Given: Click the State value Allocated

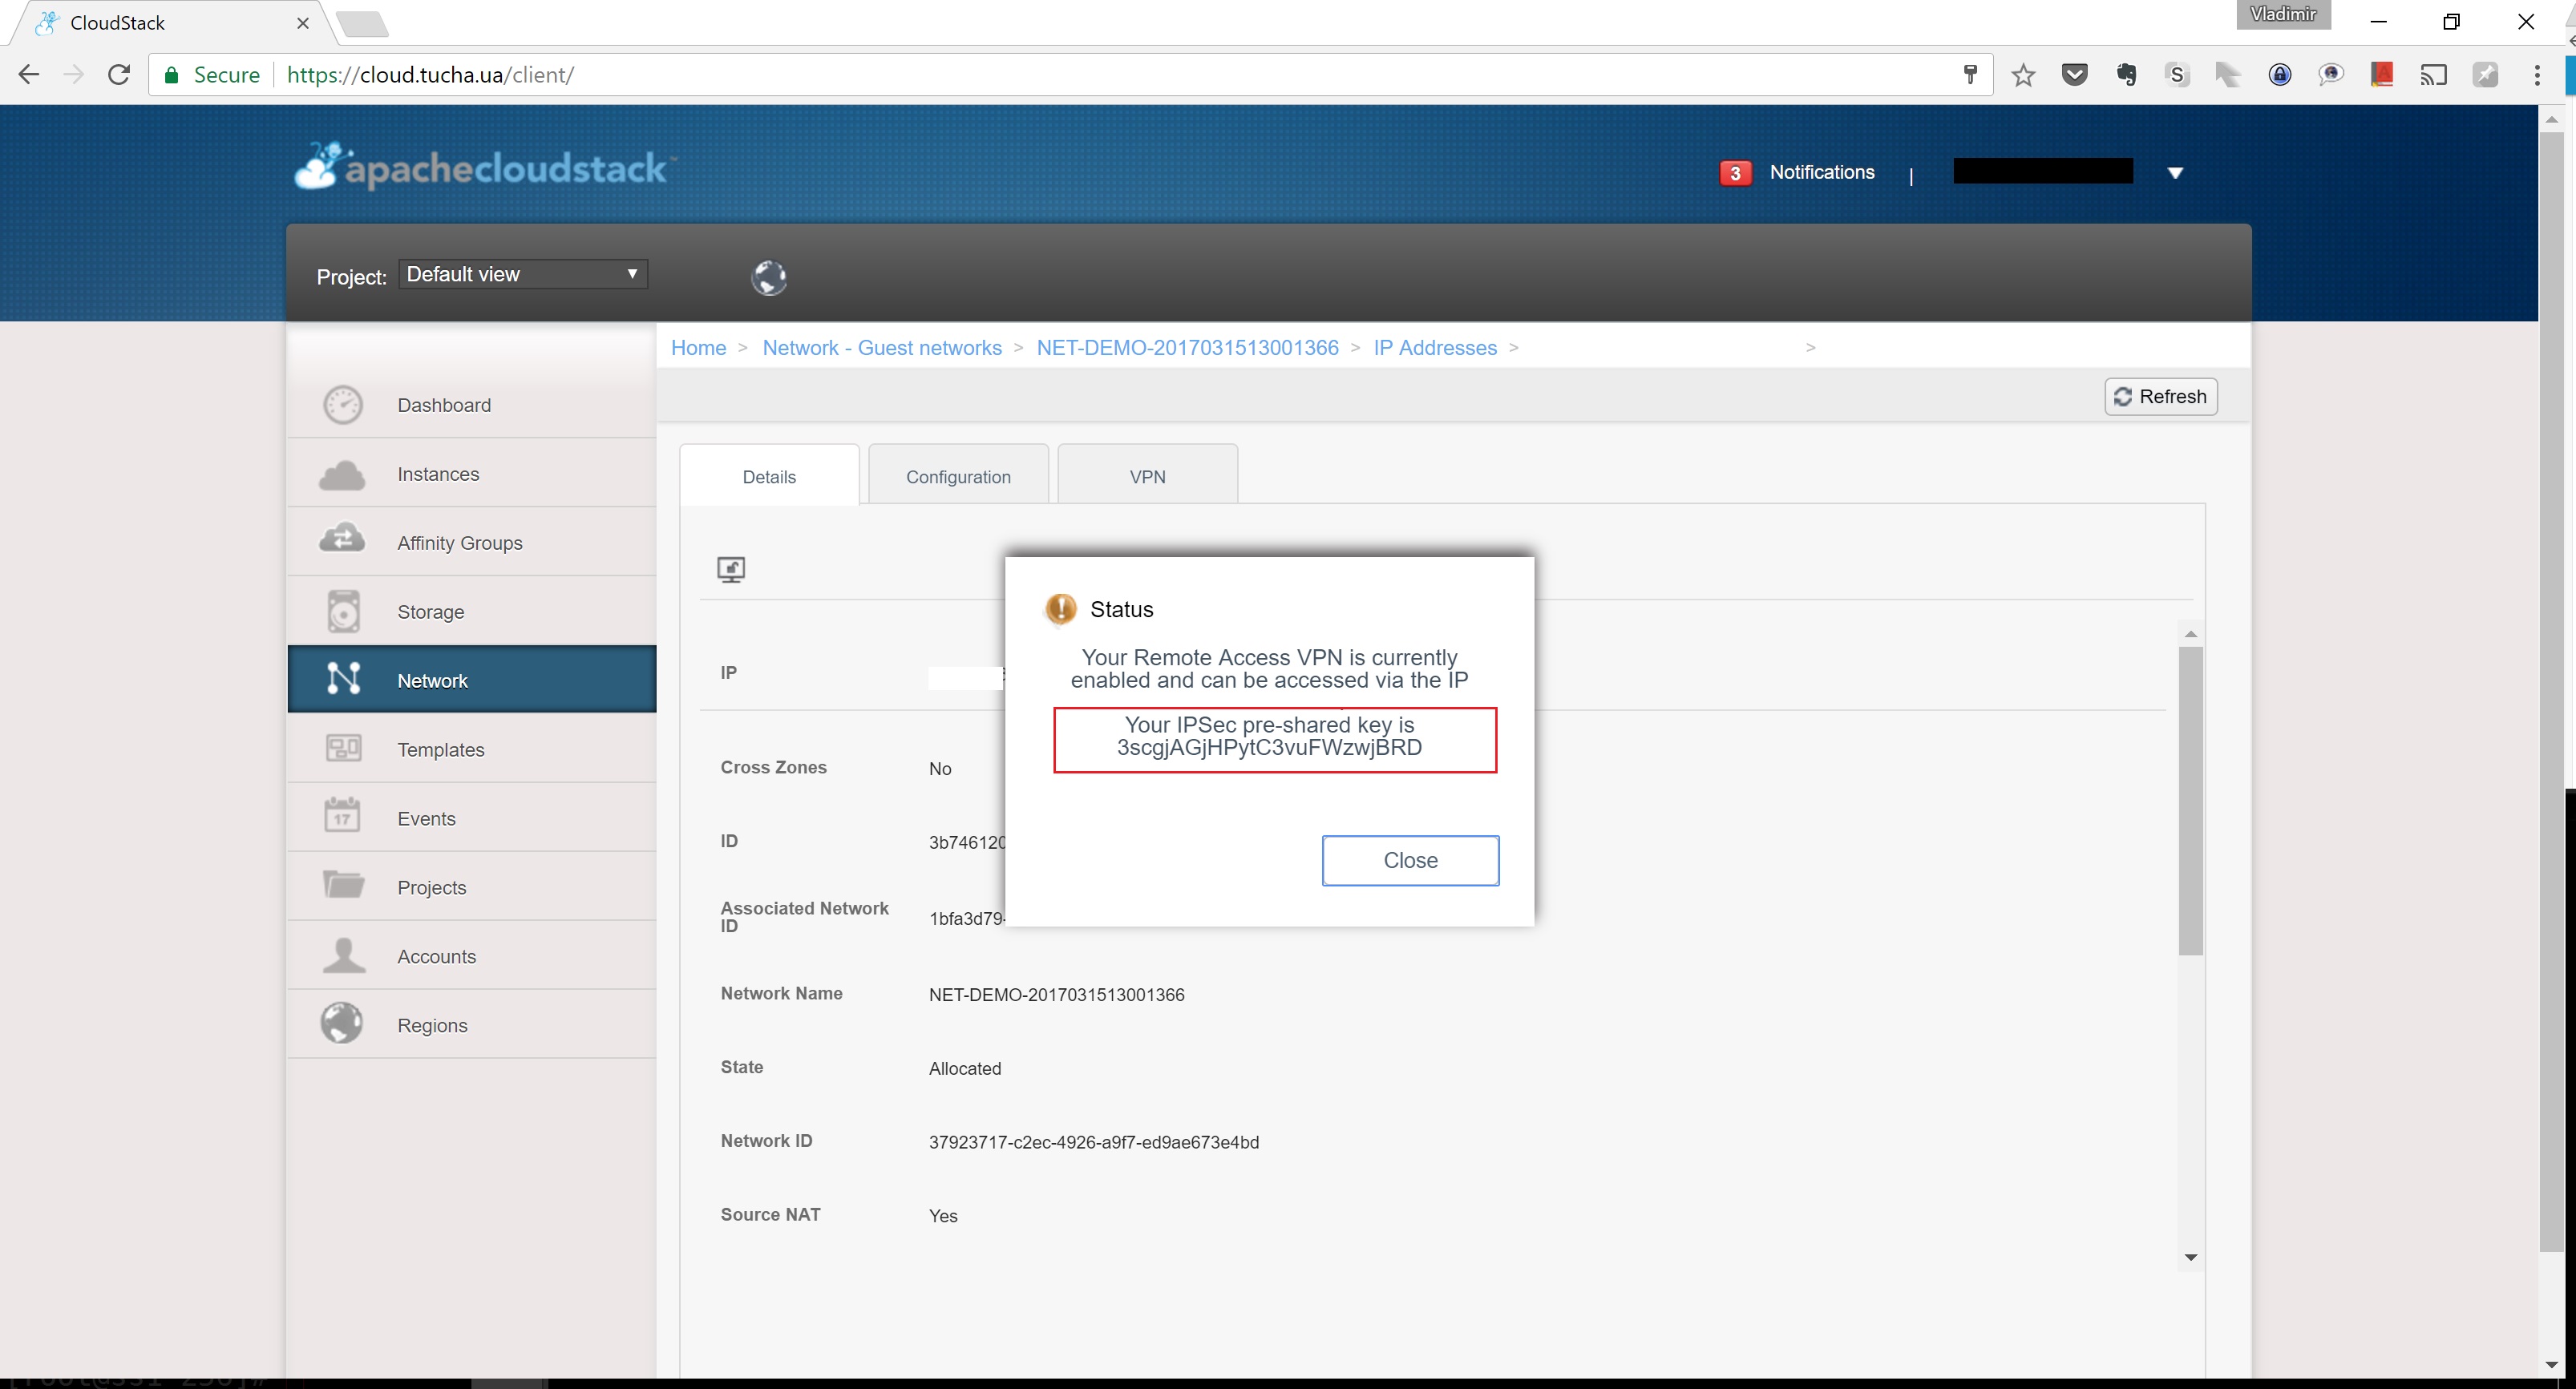Looking at the screenshot, I should coord(964,1068).
